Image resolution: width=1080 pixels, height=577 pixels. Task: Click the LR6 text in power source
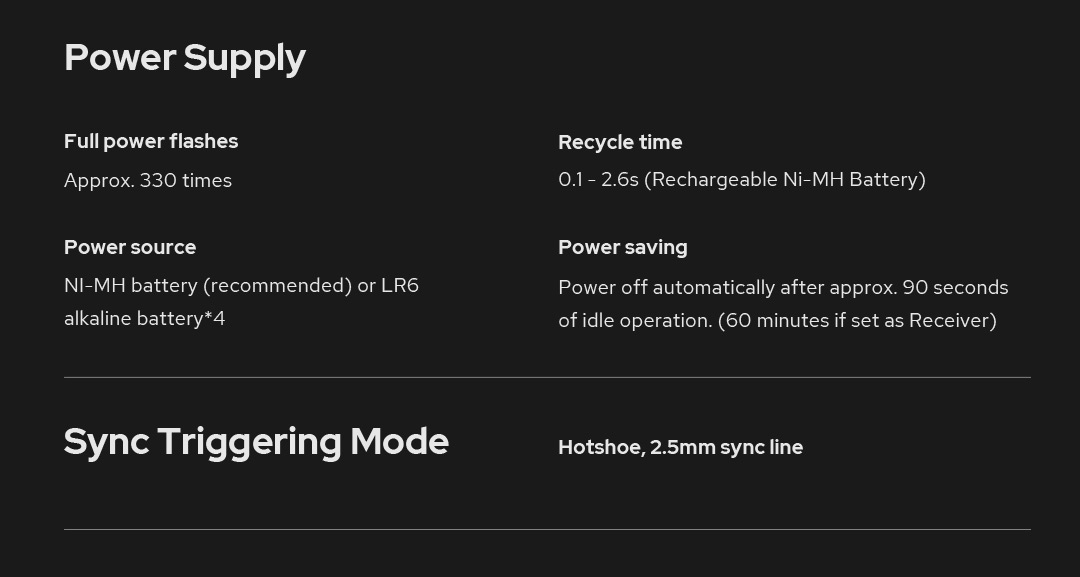[399, 286]
